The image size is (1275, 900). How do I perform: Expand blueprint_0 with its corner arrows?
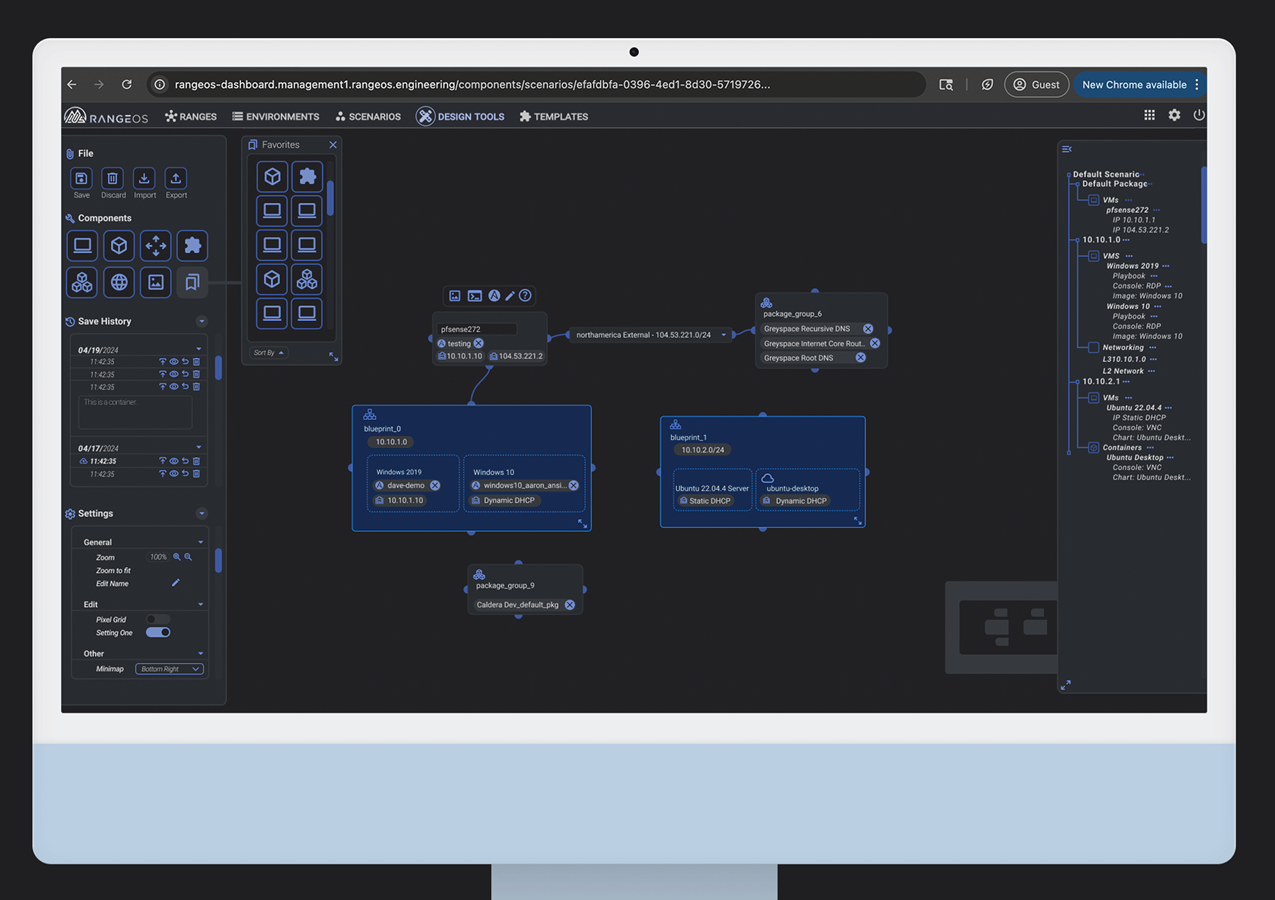(582, 523)
